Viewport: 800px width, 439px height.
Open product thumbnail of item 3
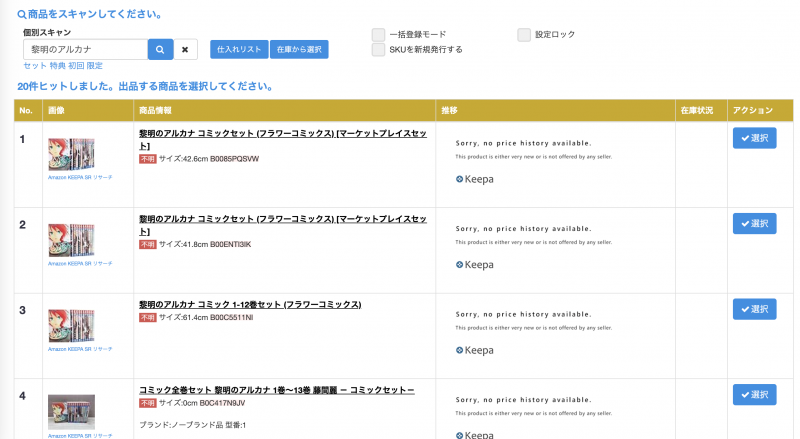71,325
